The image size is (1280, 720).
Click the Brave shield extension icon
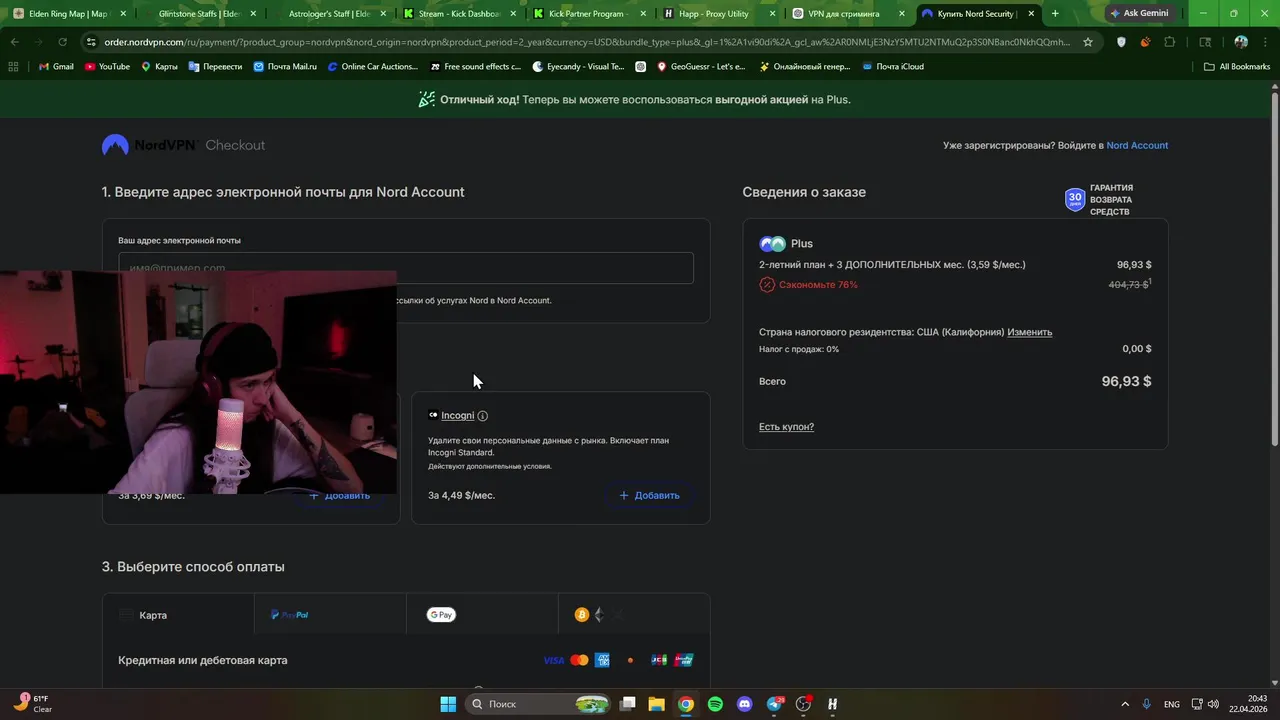[x=1121, y=42]
